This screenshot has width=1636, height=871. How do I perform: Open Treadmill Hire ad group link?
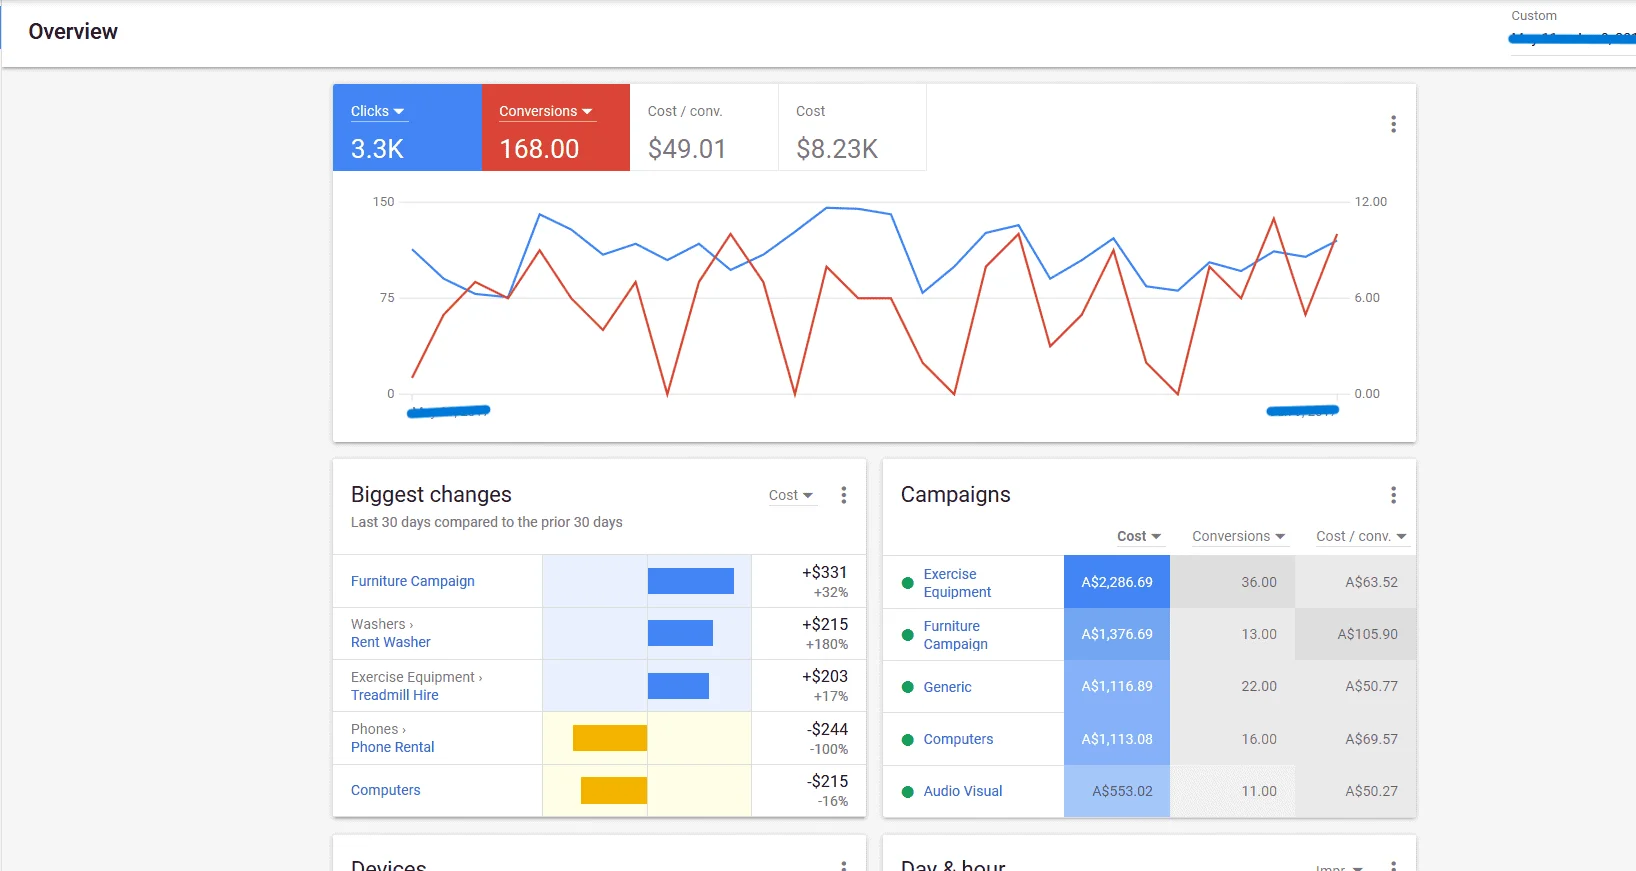[395, 695]
